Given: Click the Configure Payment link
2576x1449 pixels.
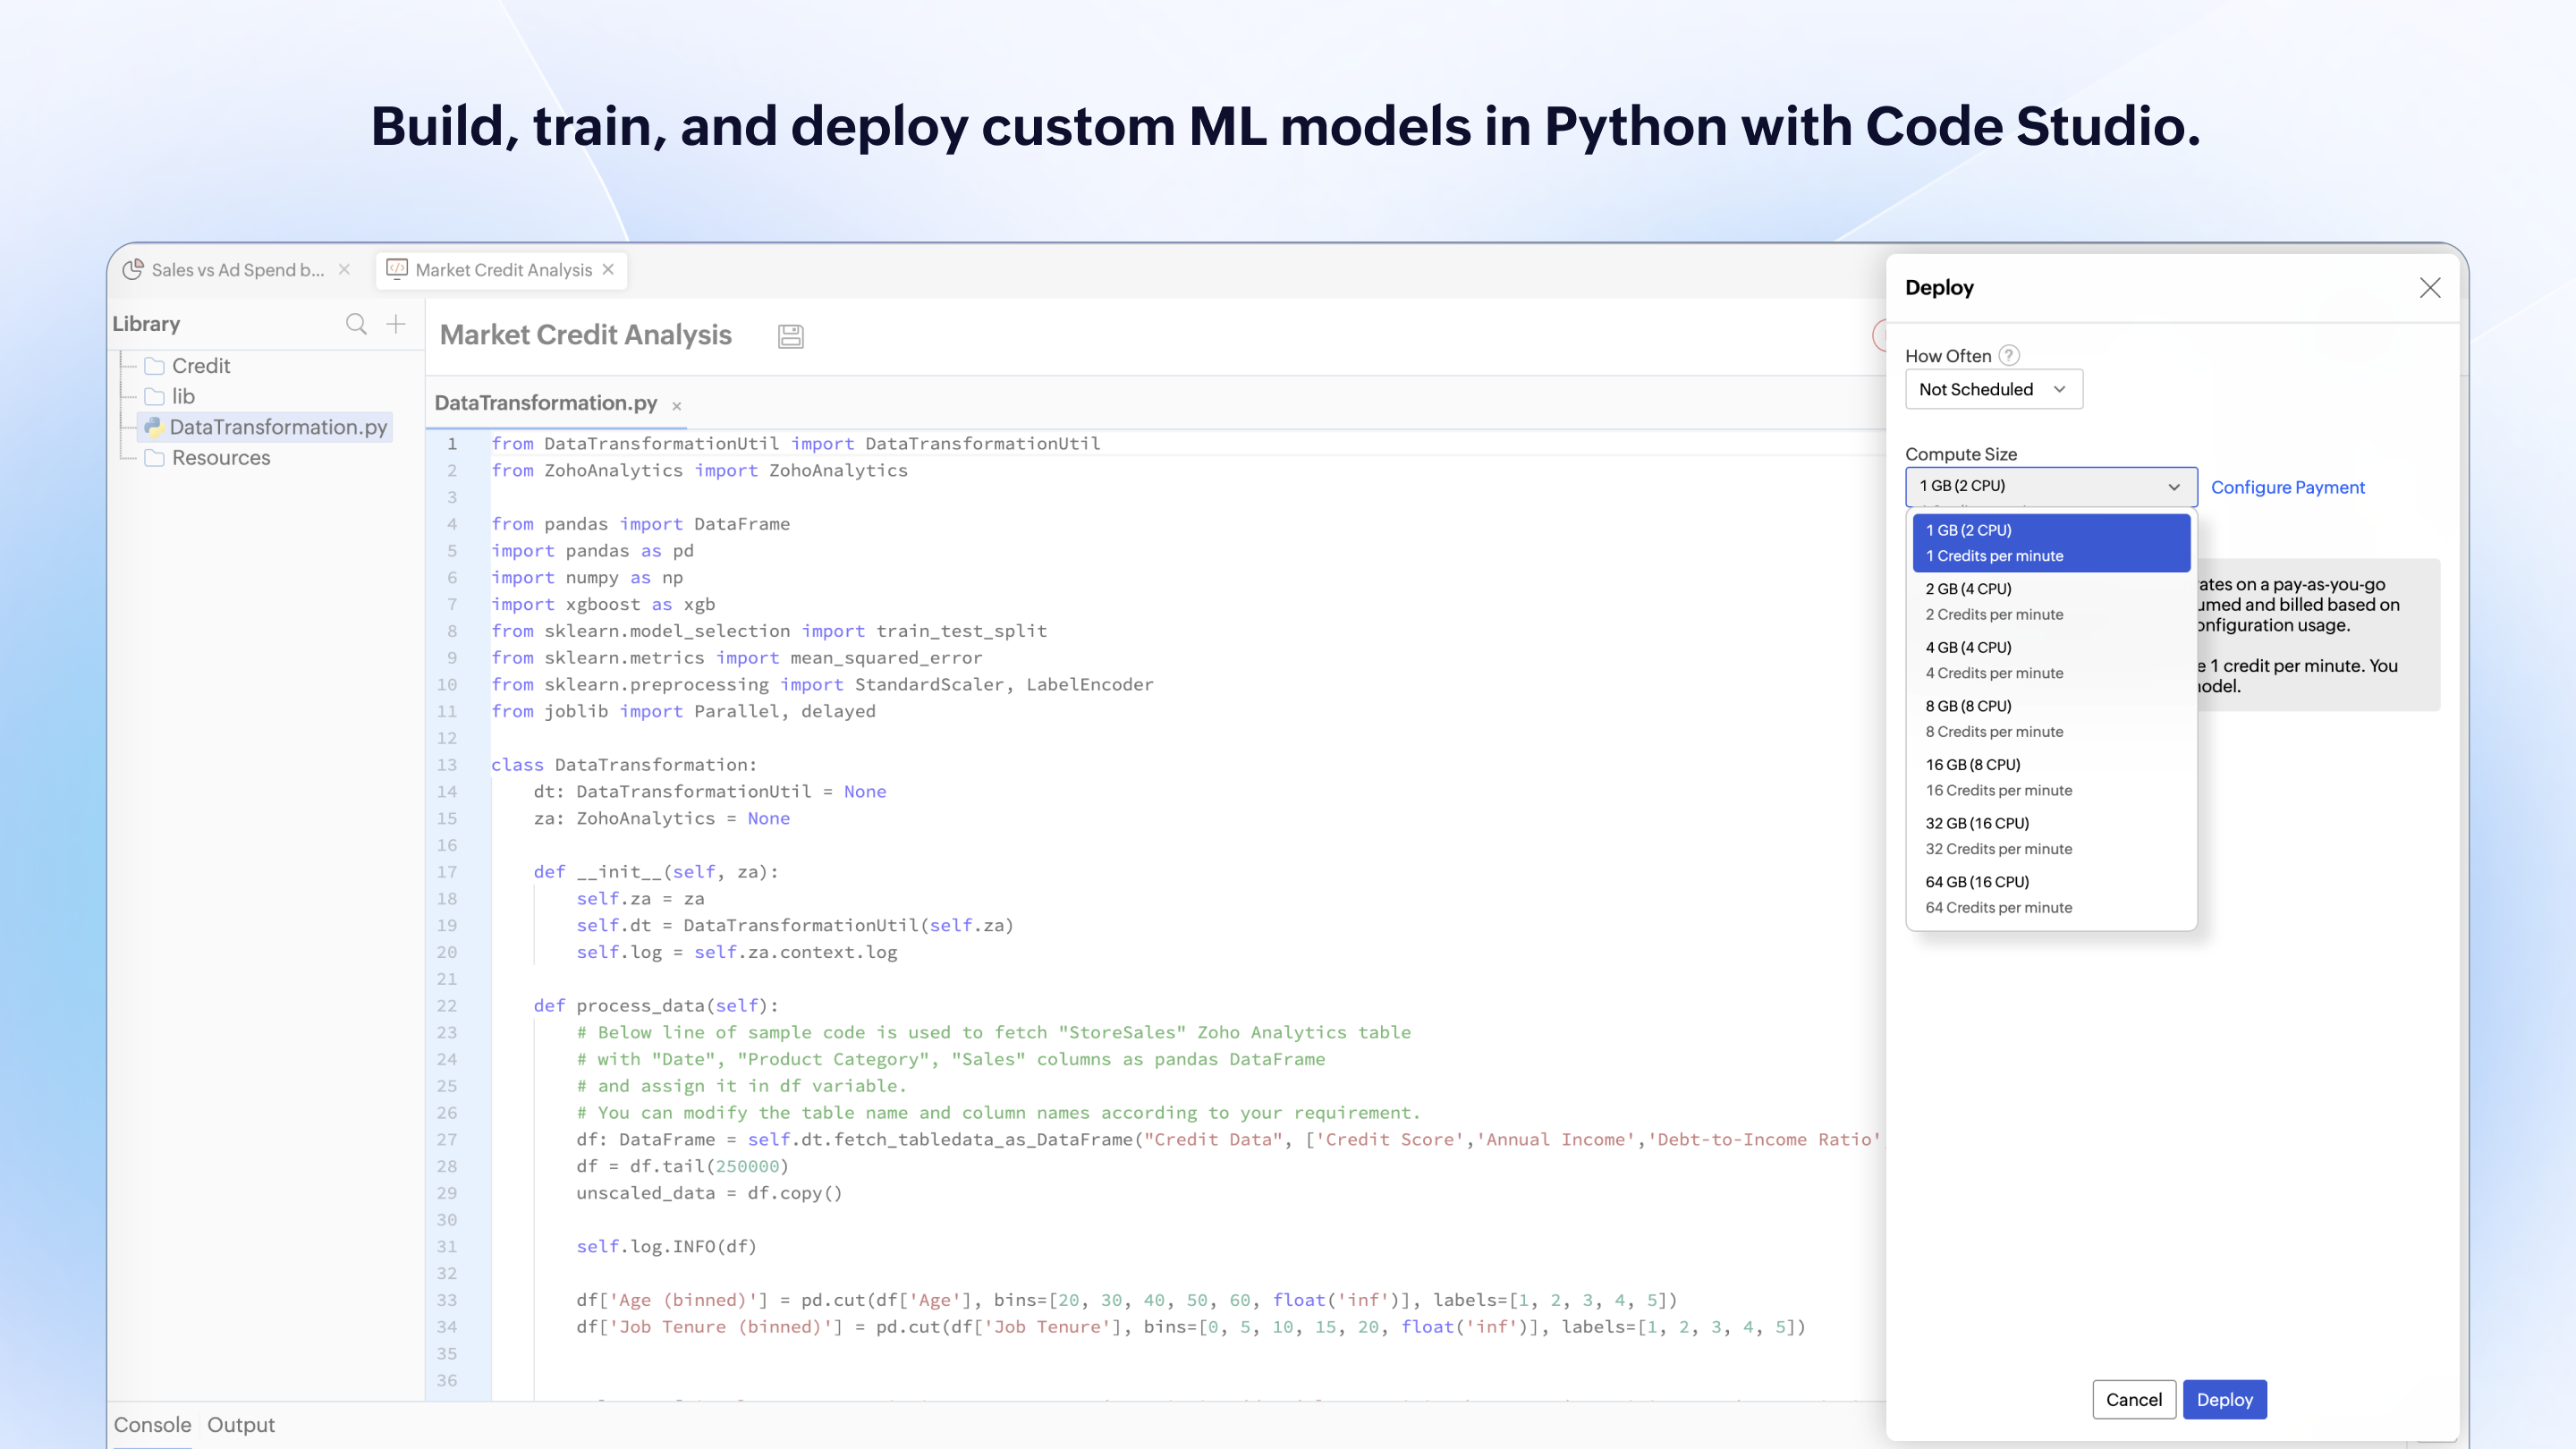Looking at the screenshot, I should point(2287,487).
